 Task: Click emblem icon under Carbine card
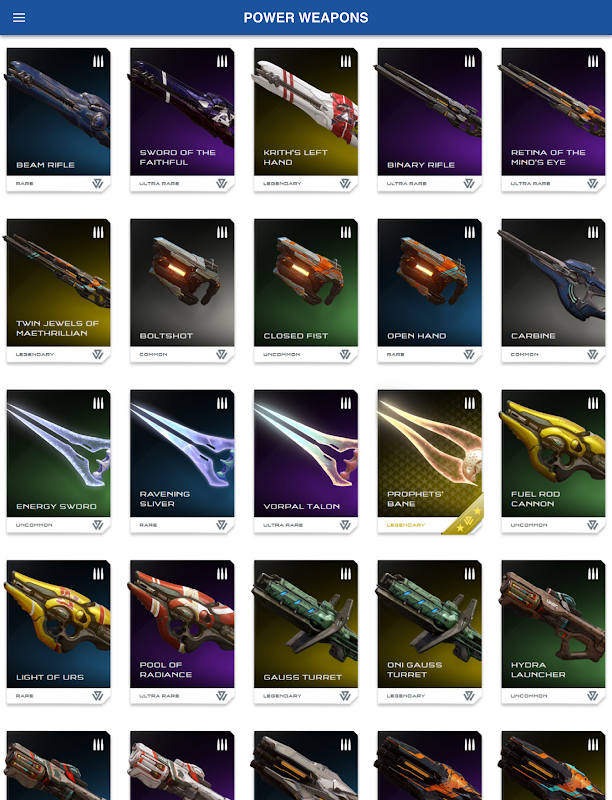pos(592,354)
